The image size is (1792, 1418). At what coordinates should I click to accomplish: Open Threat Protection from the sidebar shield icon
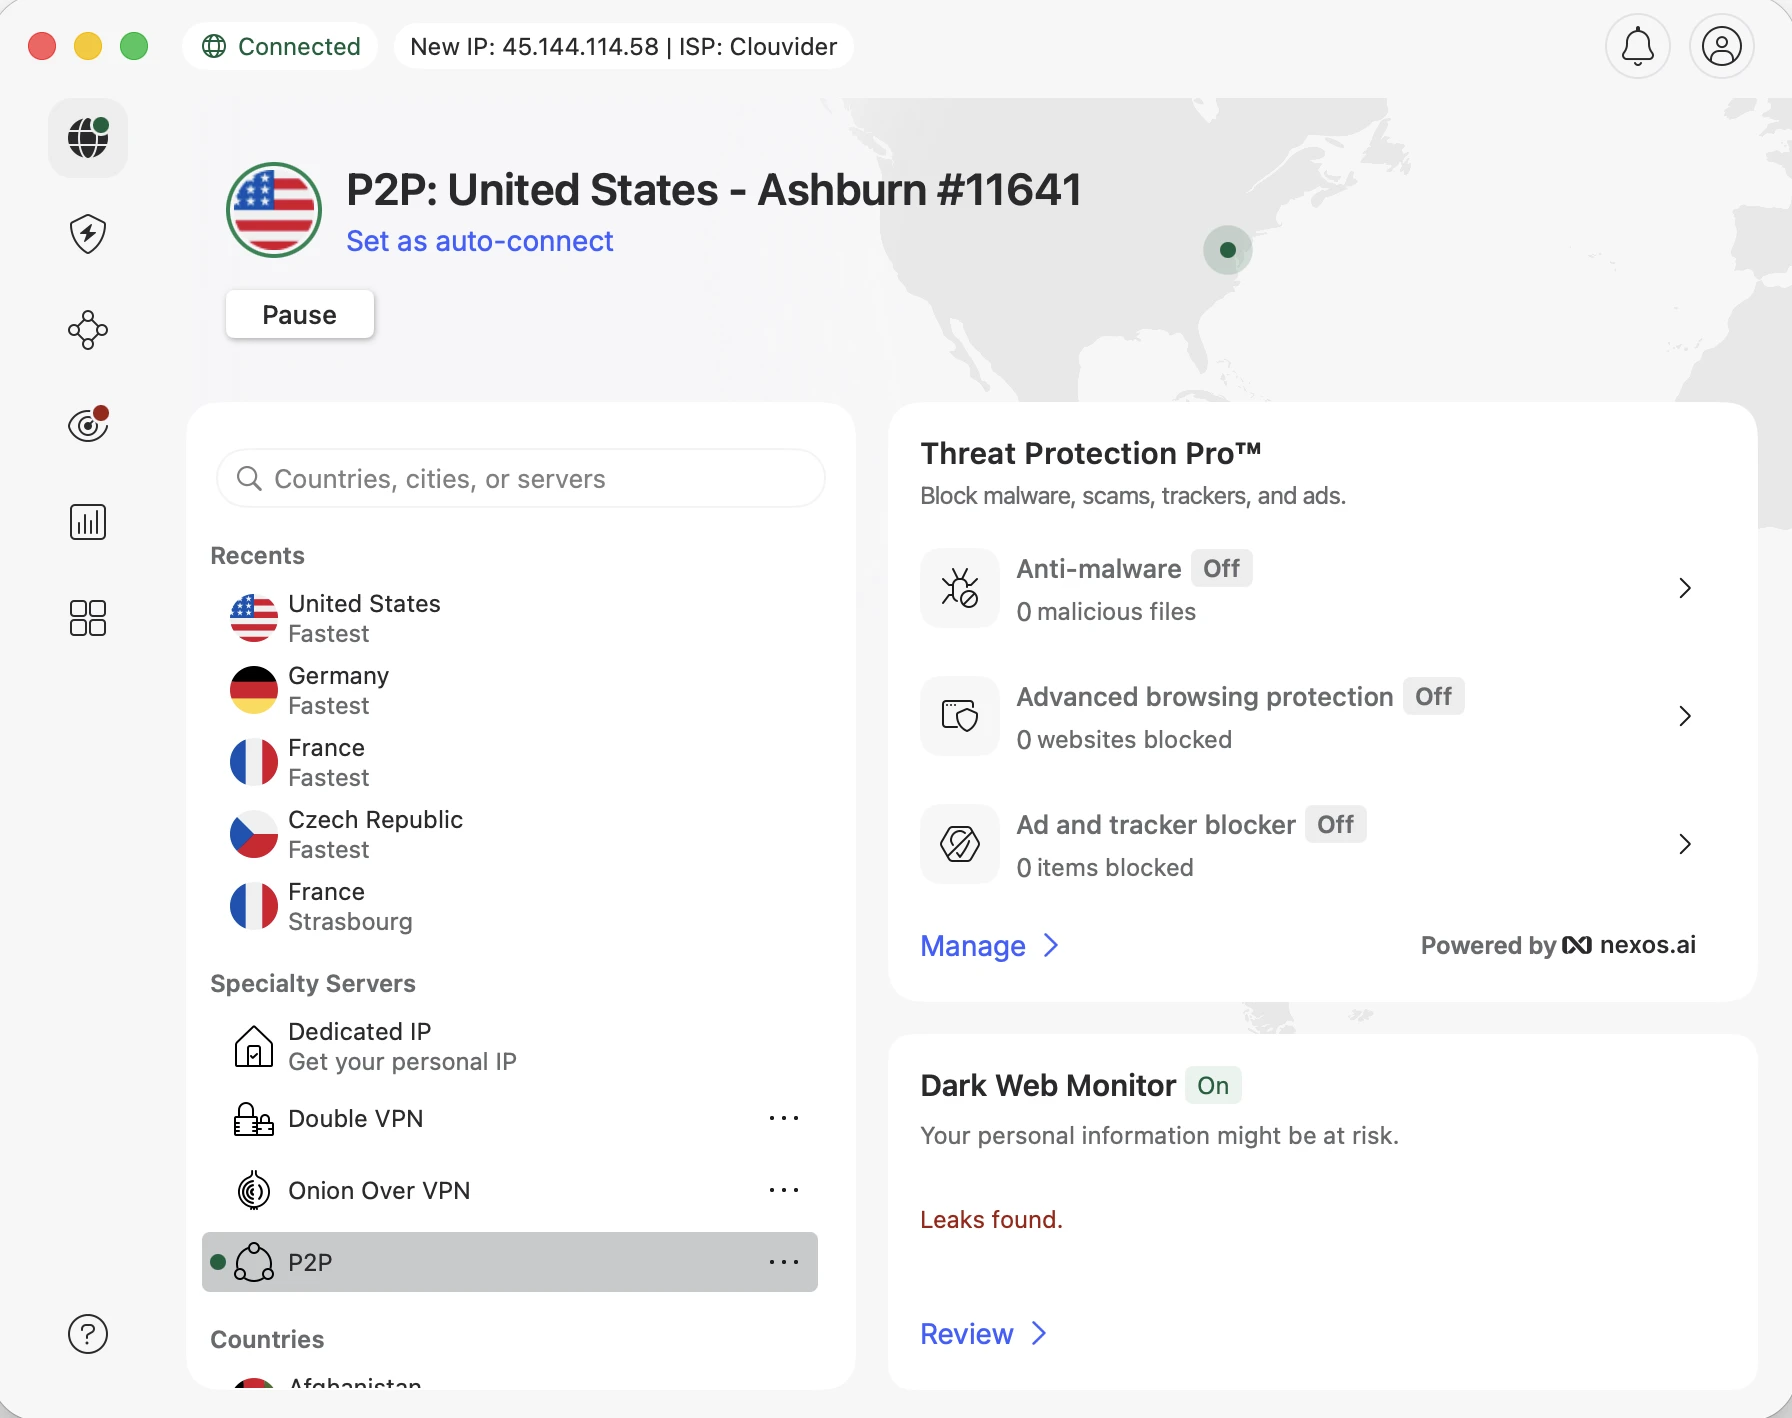point(87,234)
